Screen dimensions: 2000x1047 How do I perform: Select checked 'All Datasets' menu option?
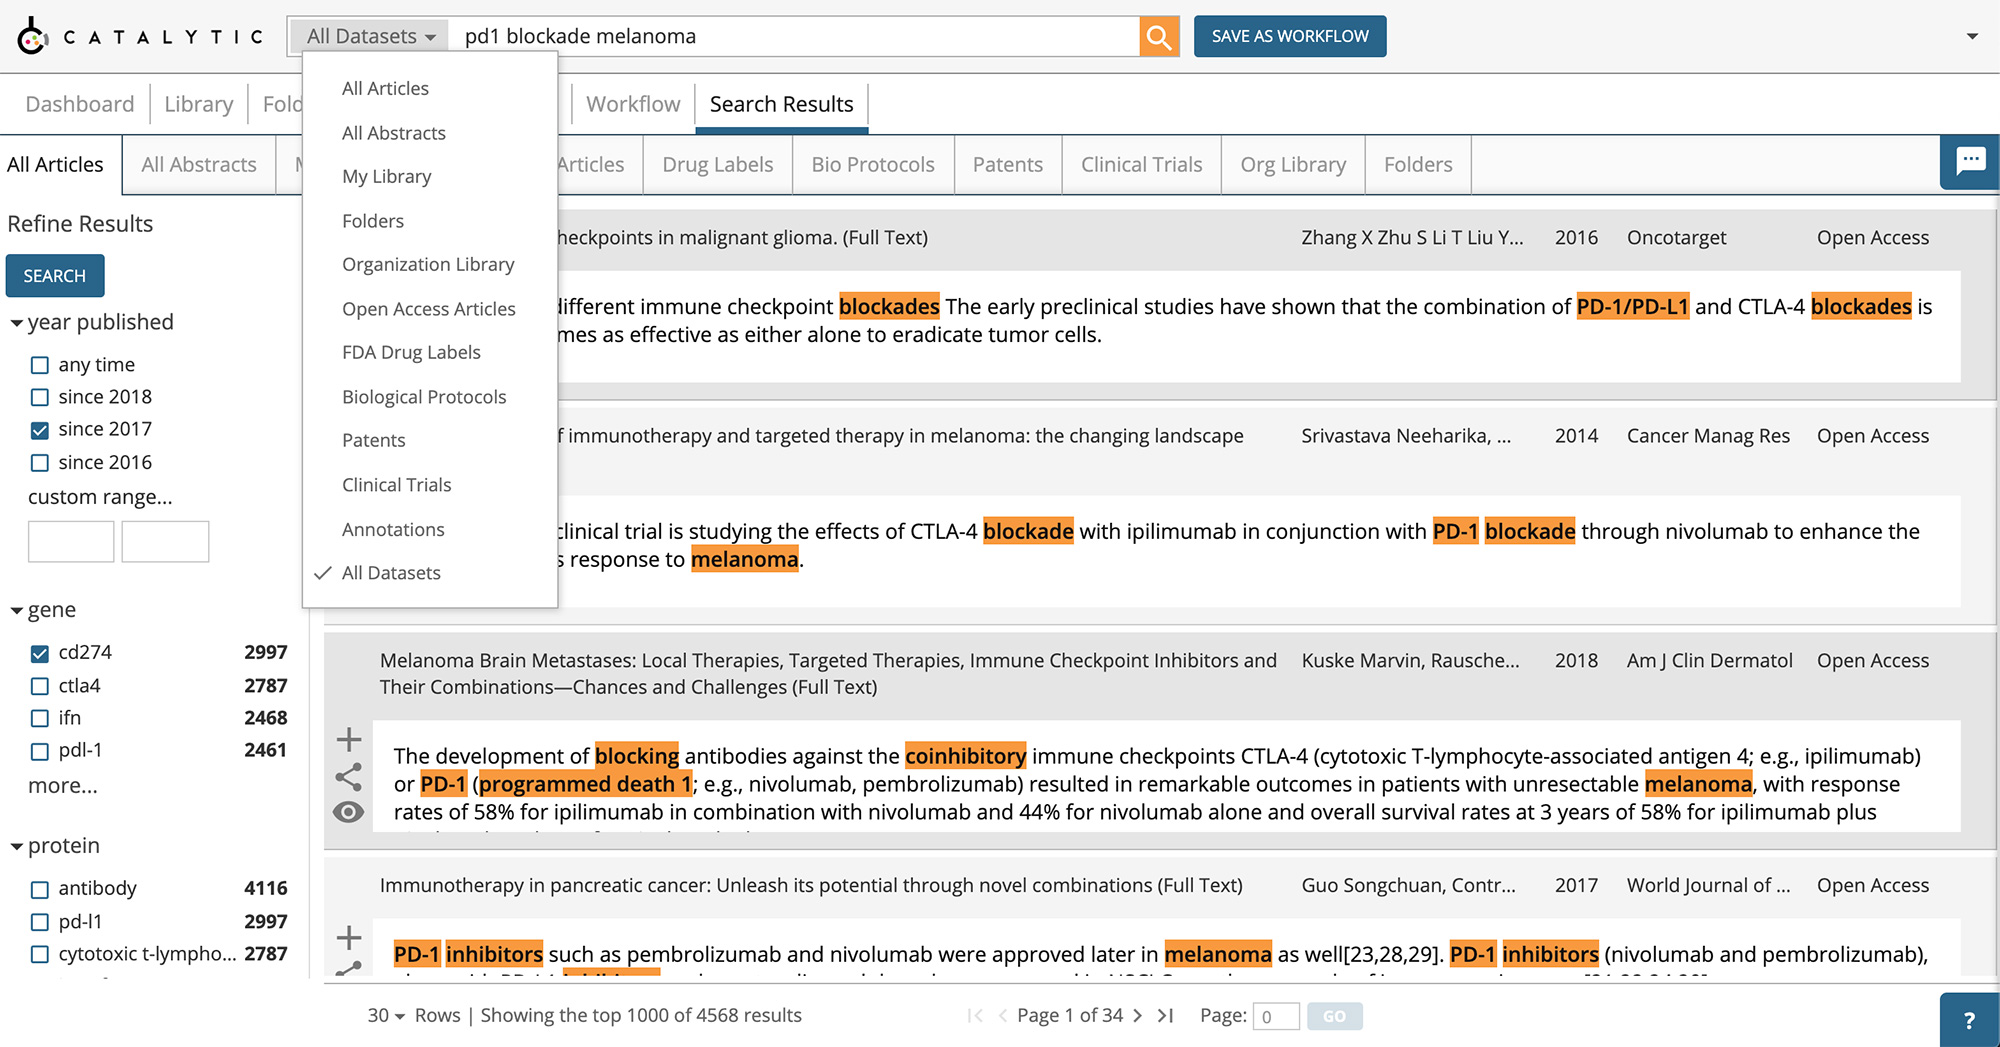coord(391,573)
